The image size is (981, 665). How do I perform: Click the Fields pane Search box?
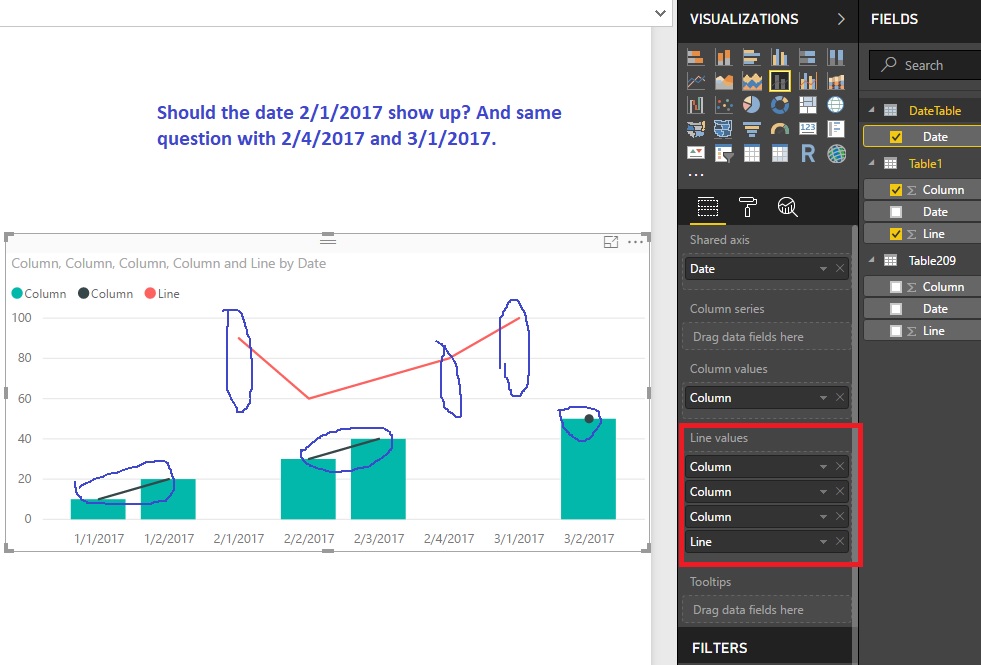coord(925,65)
